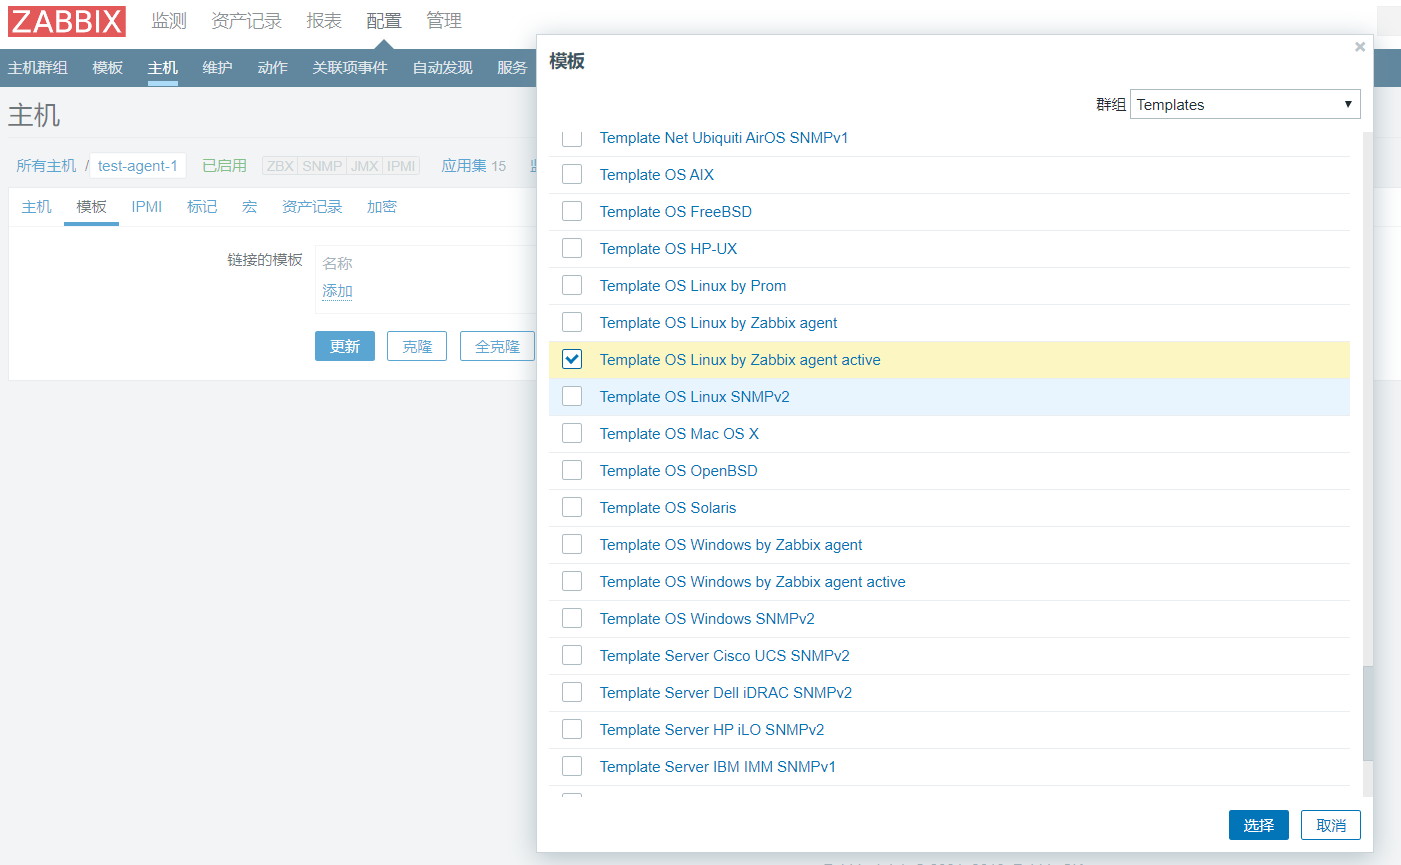The height and width of the screenshot is (865, 1401).
Task: Check Template OS Linux by Zabbix agent checkbox
Action: pyautogui.click(x=572, y=322)
